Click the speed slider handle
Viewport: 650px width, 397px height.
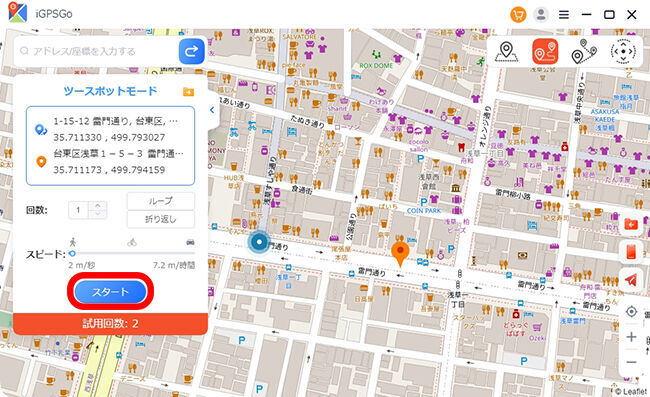click(73, 253)
